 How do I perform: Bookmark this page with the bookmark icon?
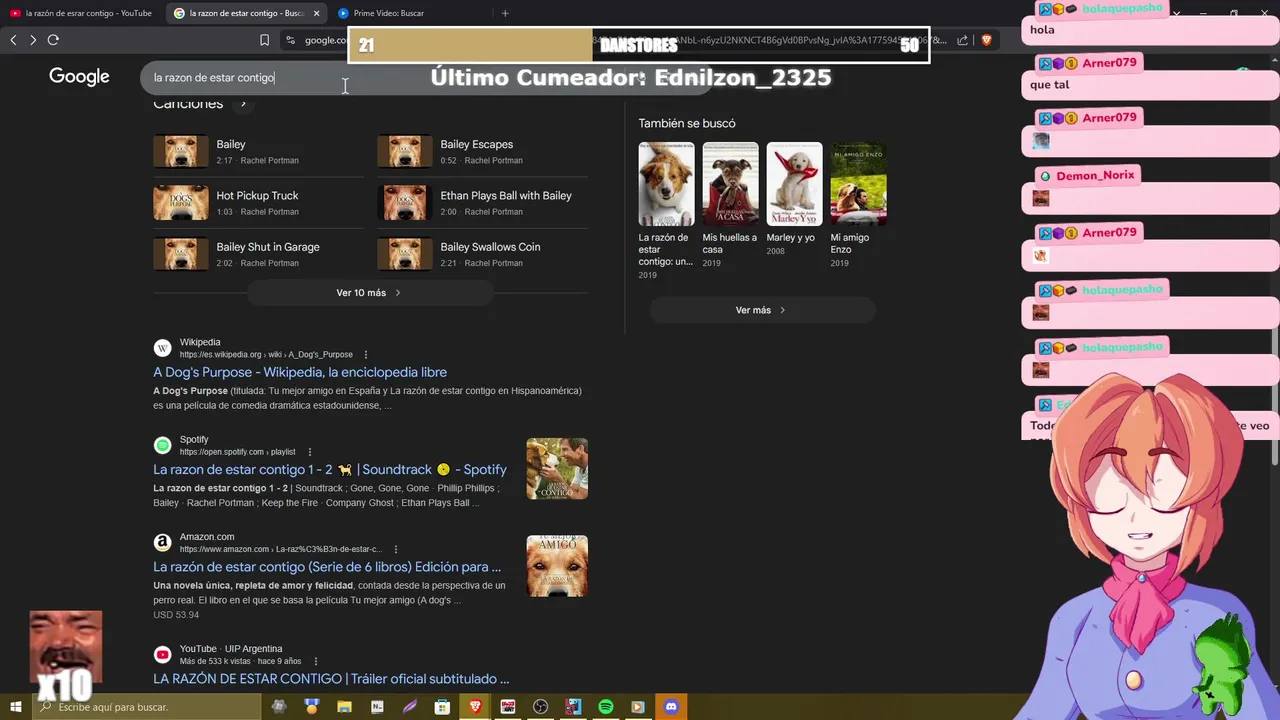(264, 40)
